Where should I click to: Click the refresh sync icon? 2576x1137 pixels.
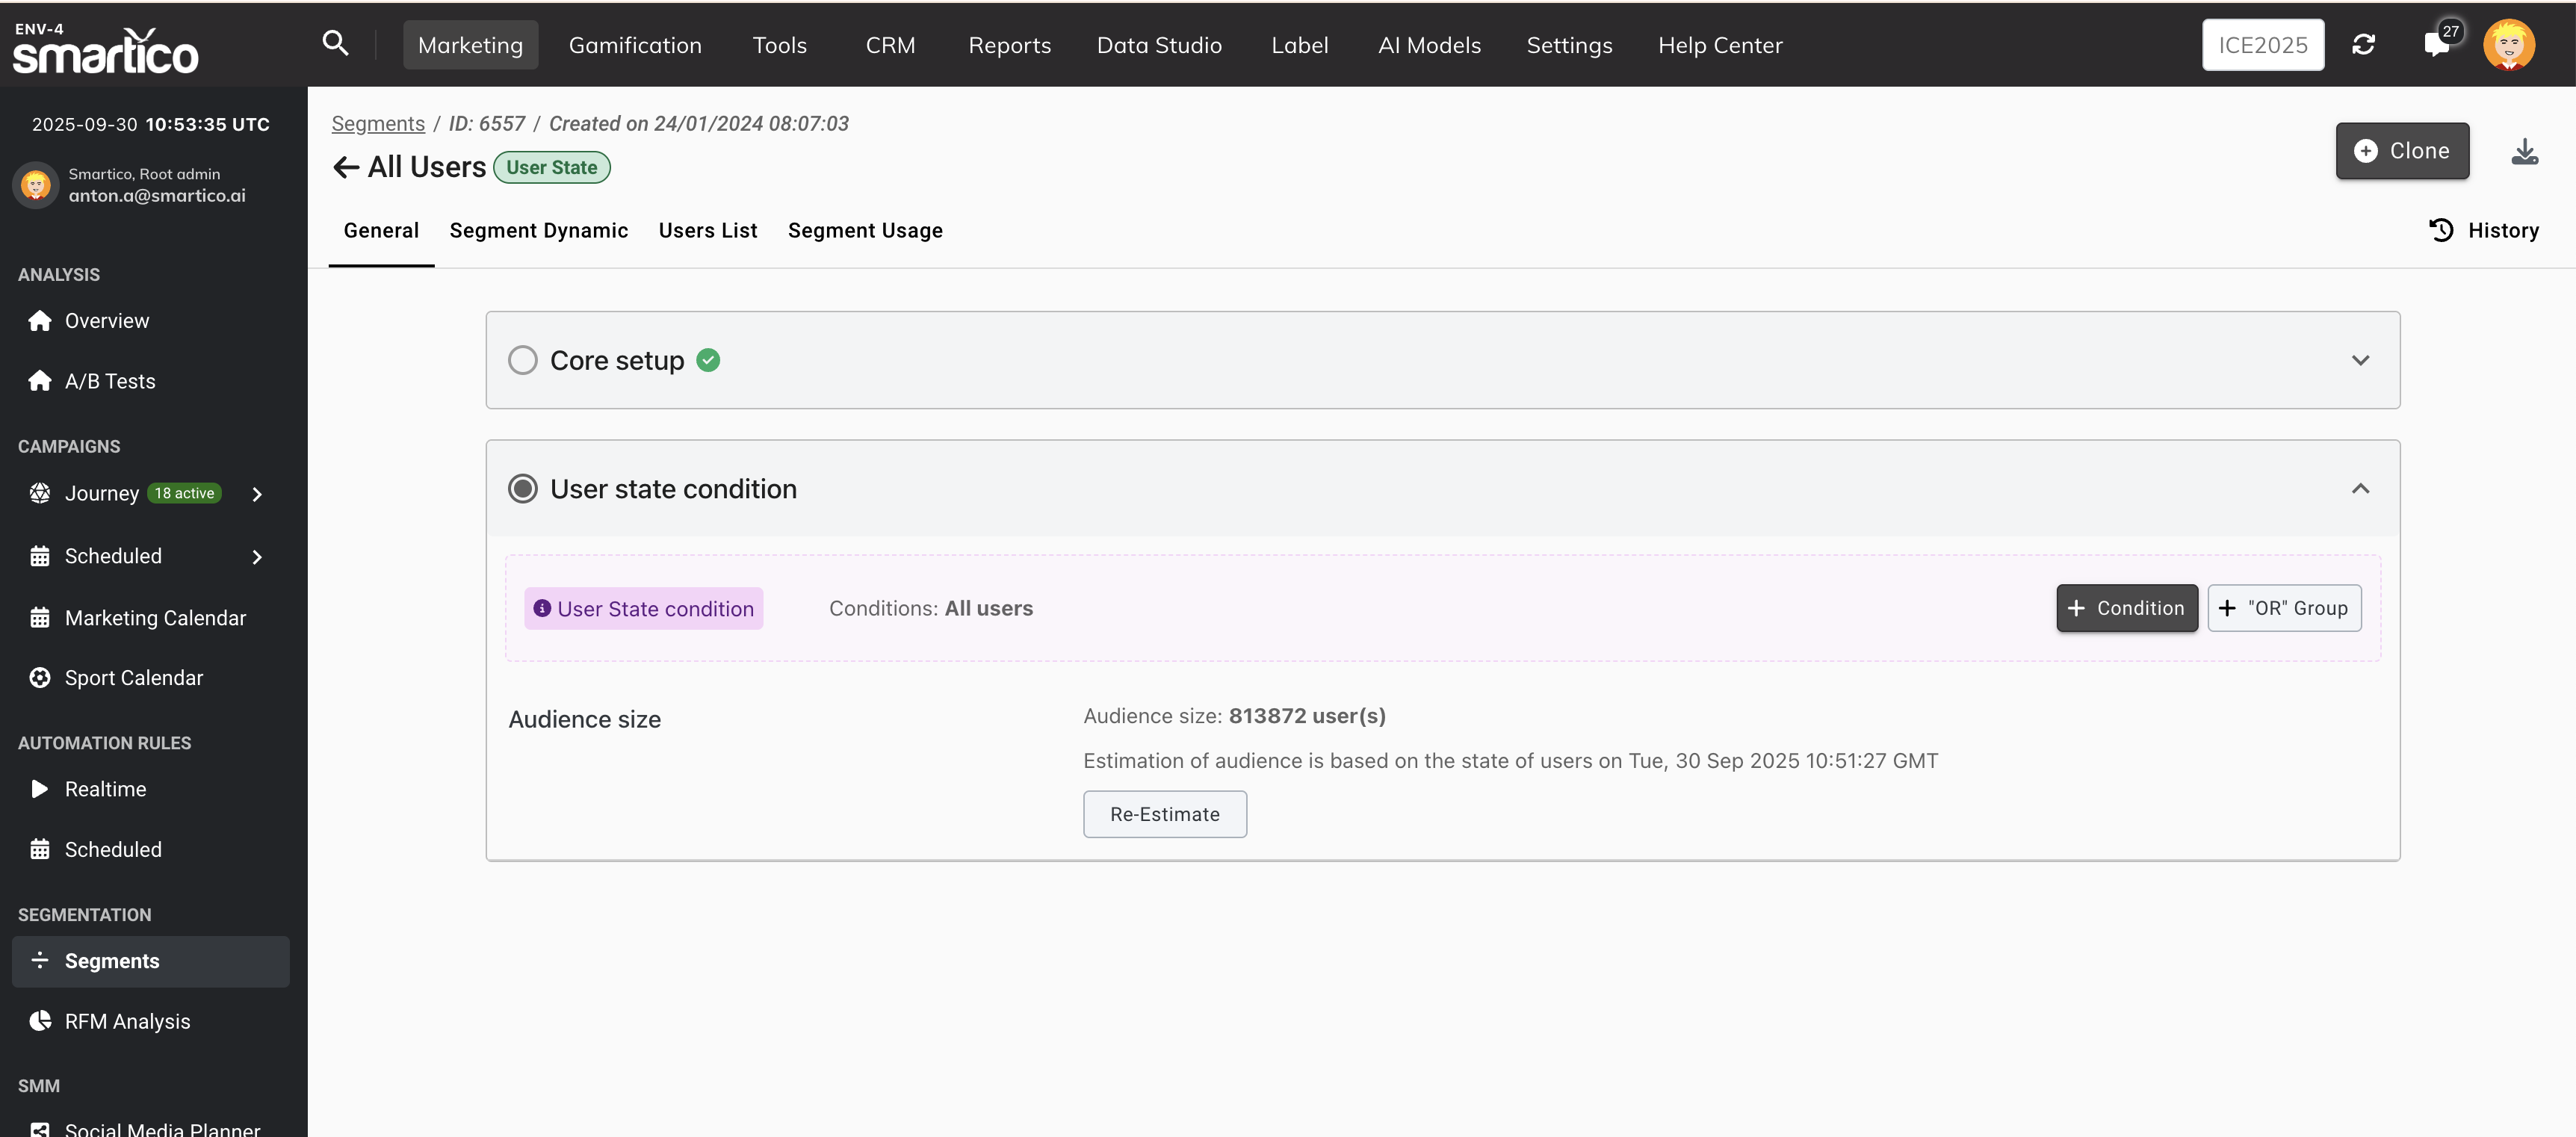click(2363, 45)
